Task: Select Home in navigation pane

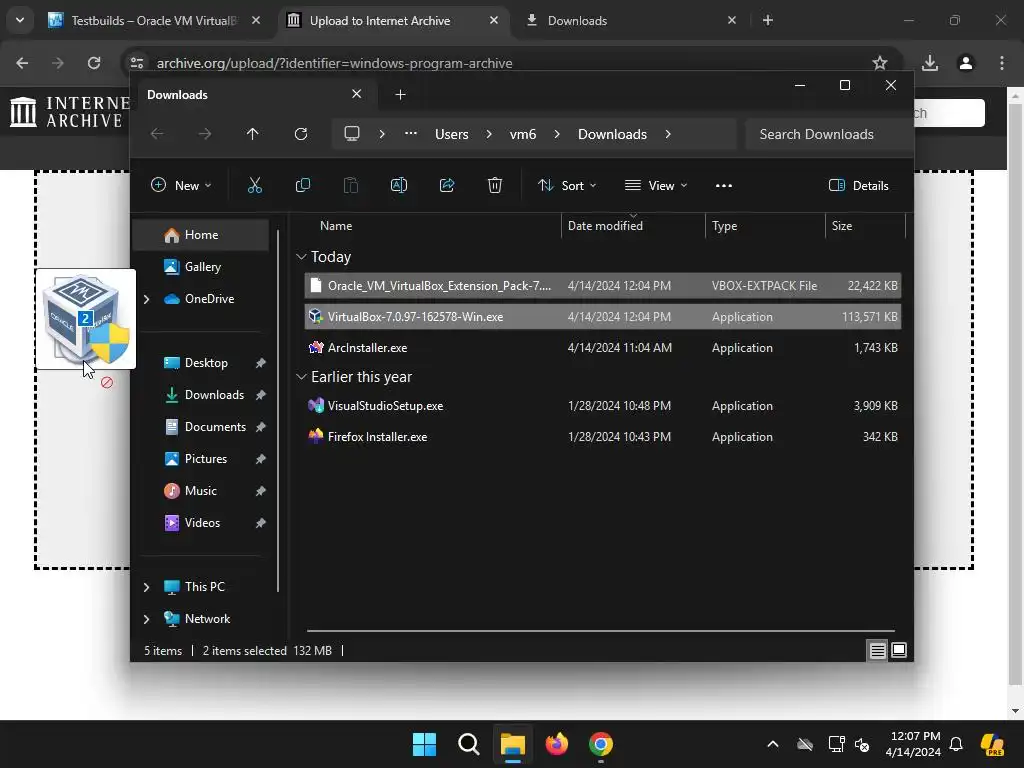Action: 201,235
